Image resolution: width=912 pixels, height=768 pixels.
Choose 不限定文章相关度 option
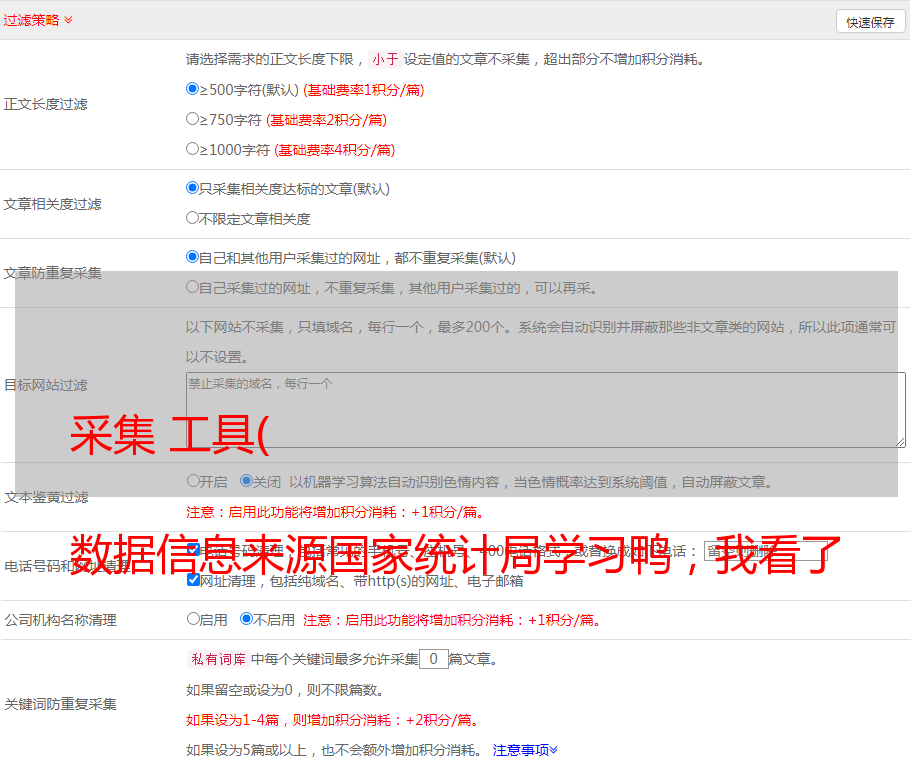[193, 218]
